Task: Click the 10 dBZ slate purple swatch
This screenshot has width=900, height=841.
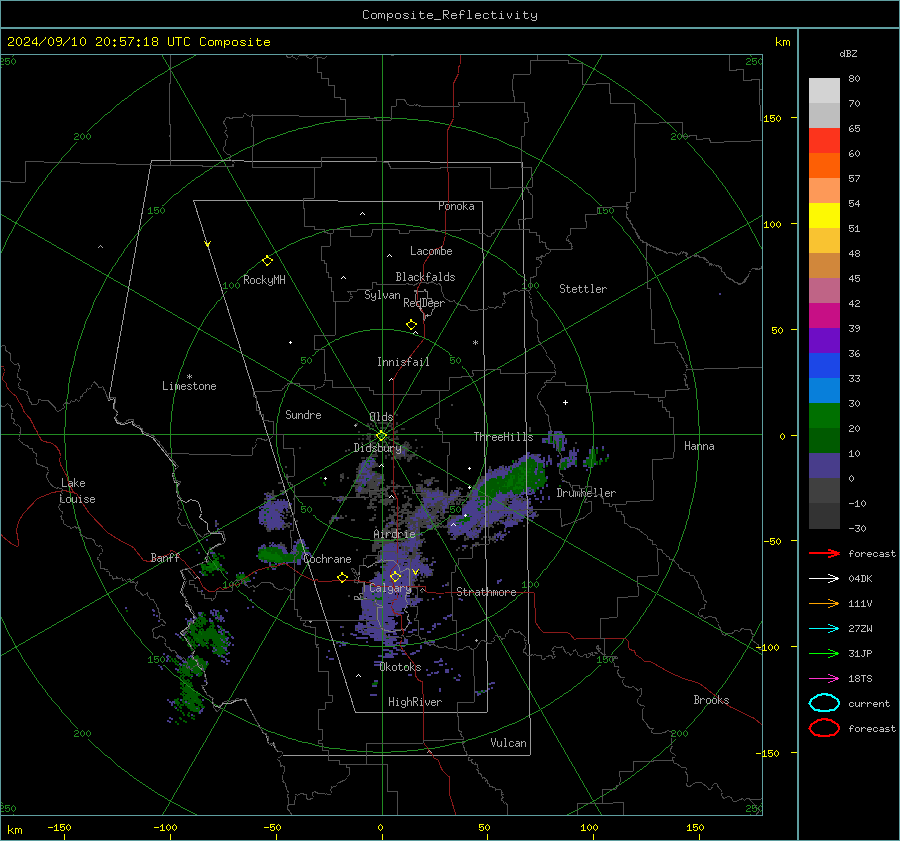Action: (824, 466)
